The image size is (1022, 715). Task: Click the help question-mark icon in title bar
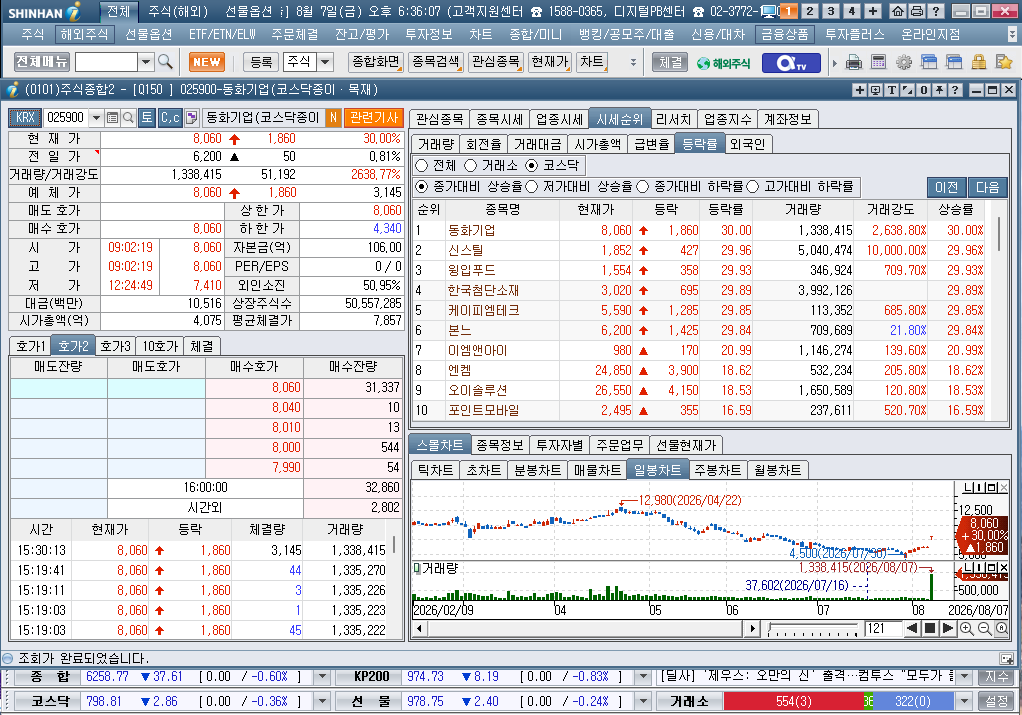tap(935, 11)
